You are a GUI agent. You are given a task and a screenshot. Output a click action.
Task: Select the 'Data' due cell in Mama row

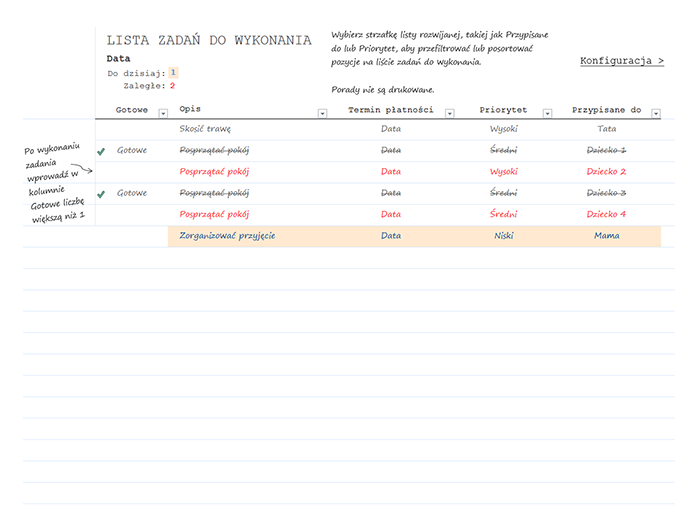point(391,235)
